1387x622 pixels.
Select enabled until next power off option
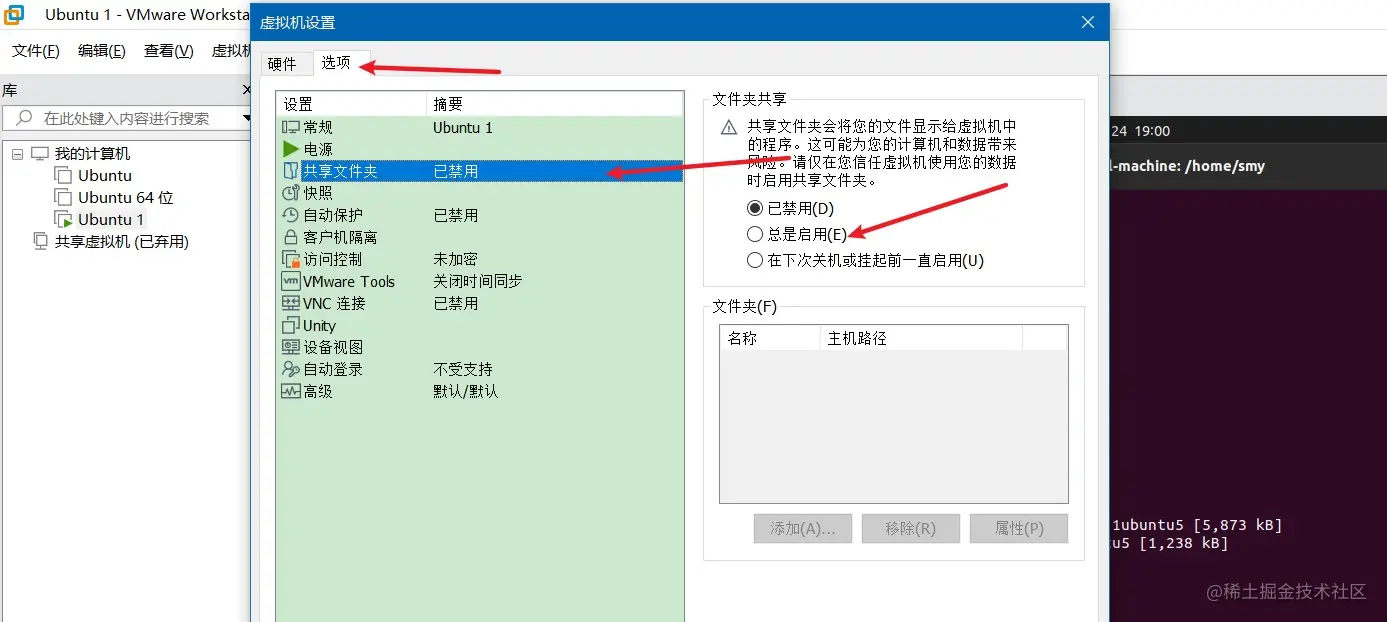click(755, 260)
